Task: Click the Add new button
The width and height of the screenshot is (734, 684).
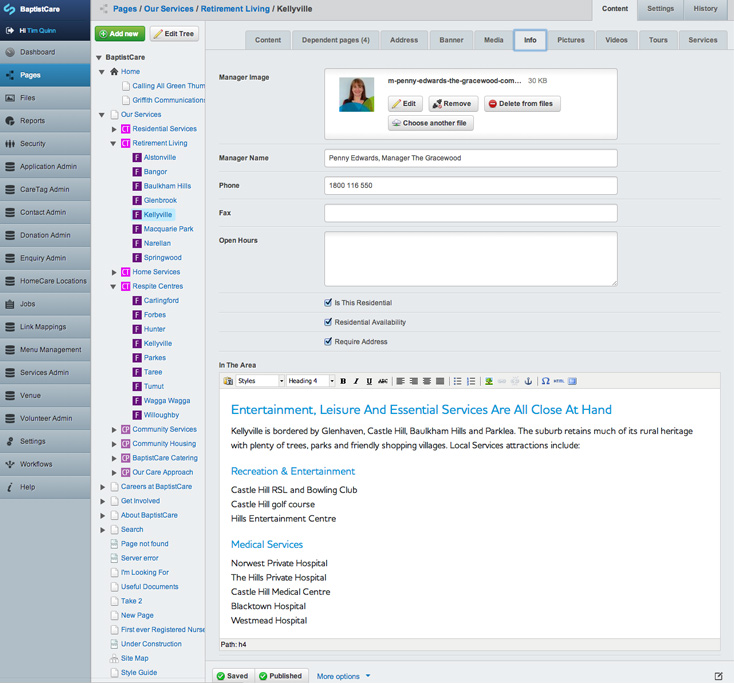Action: pos(119,34)
